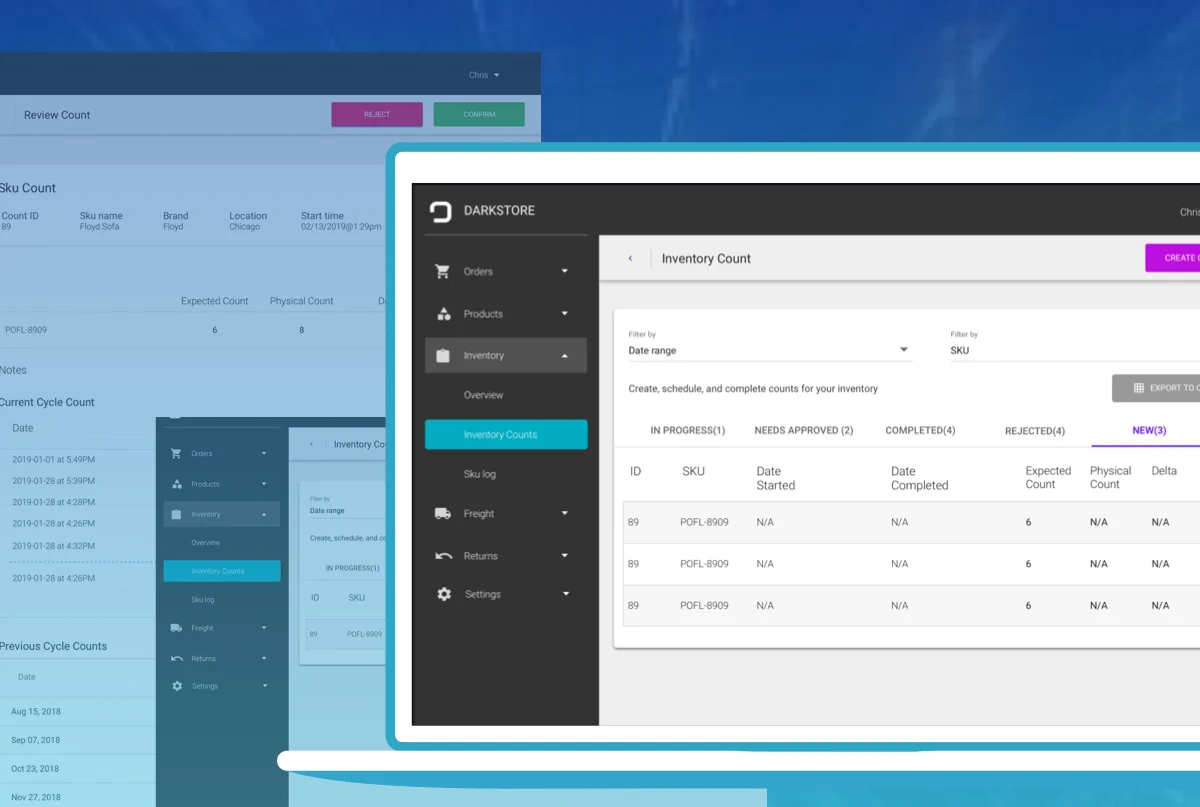Click Nov 27, 2018 previous cycle count
1200x807 pixels.
36,797
